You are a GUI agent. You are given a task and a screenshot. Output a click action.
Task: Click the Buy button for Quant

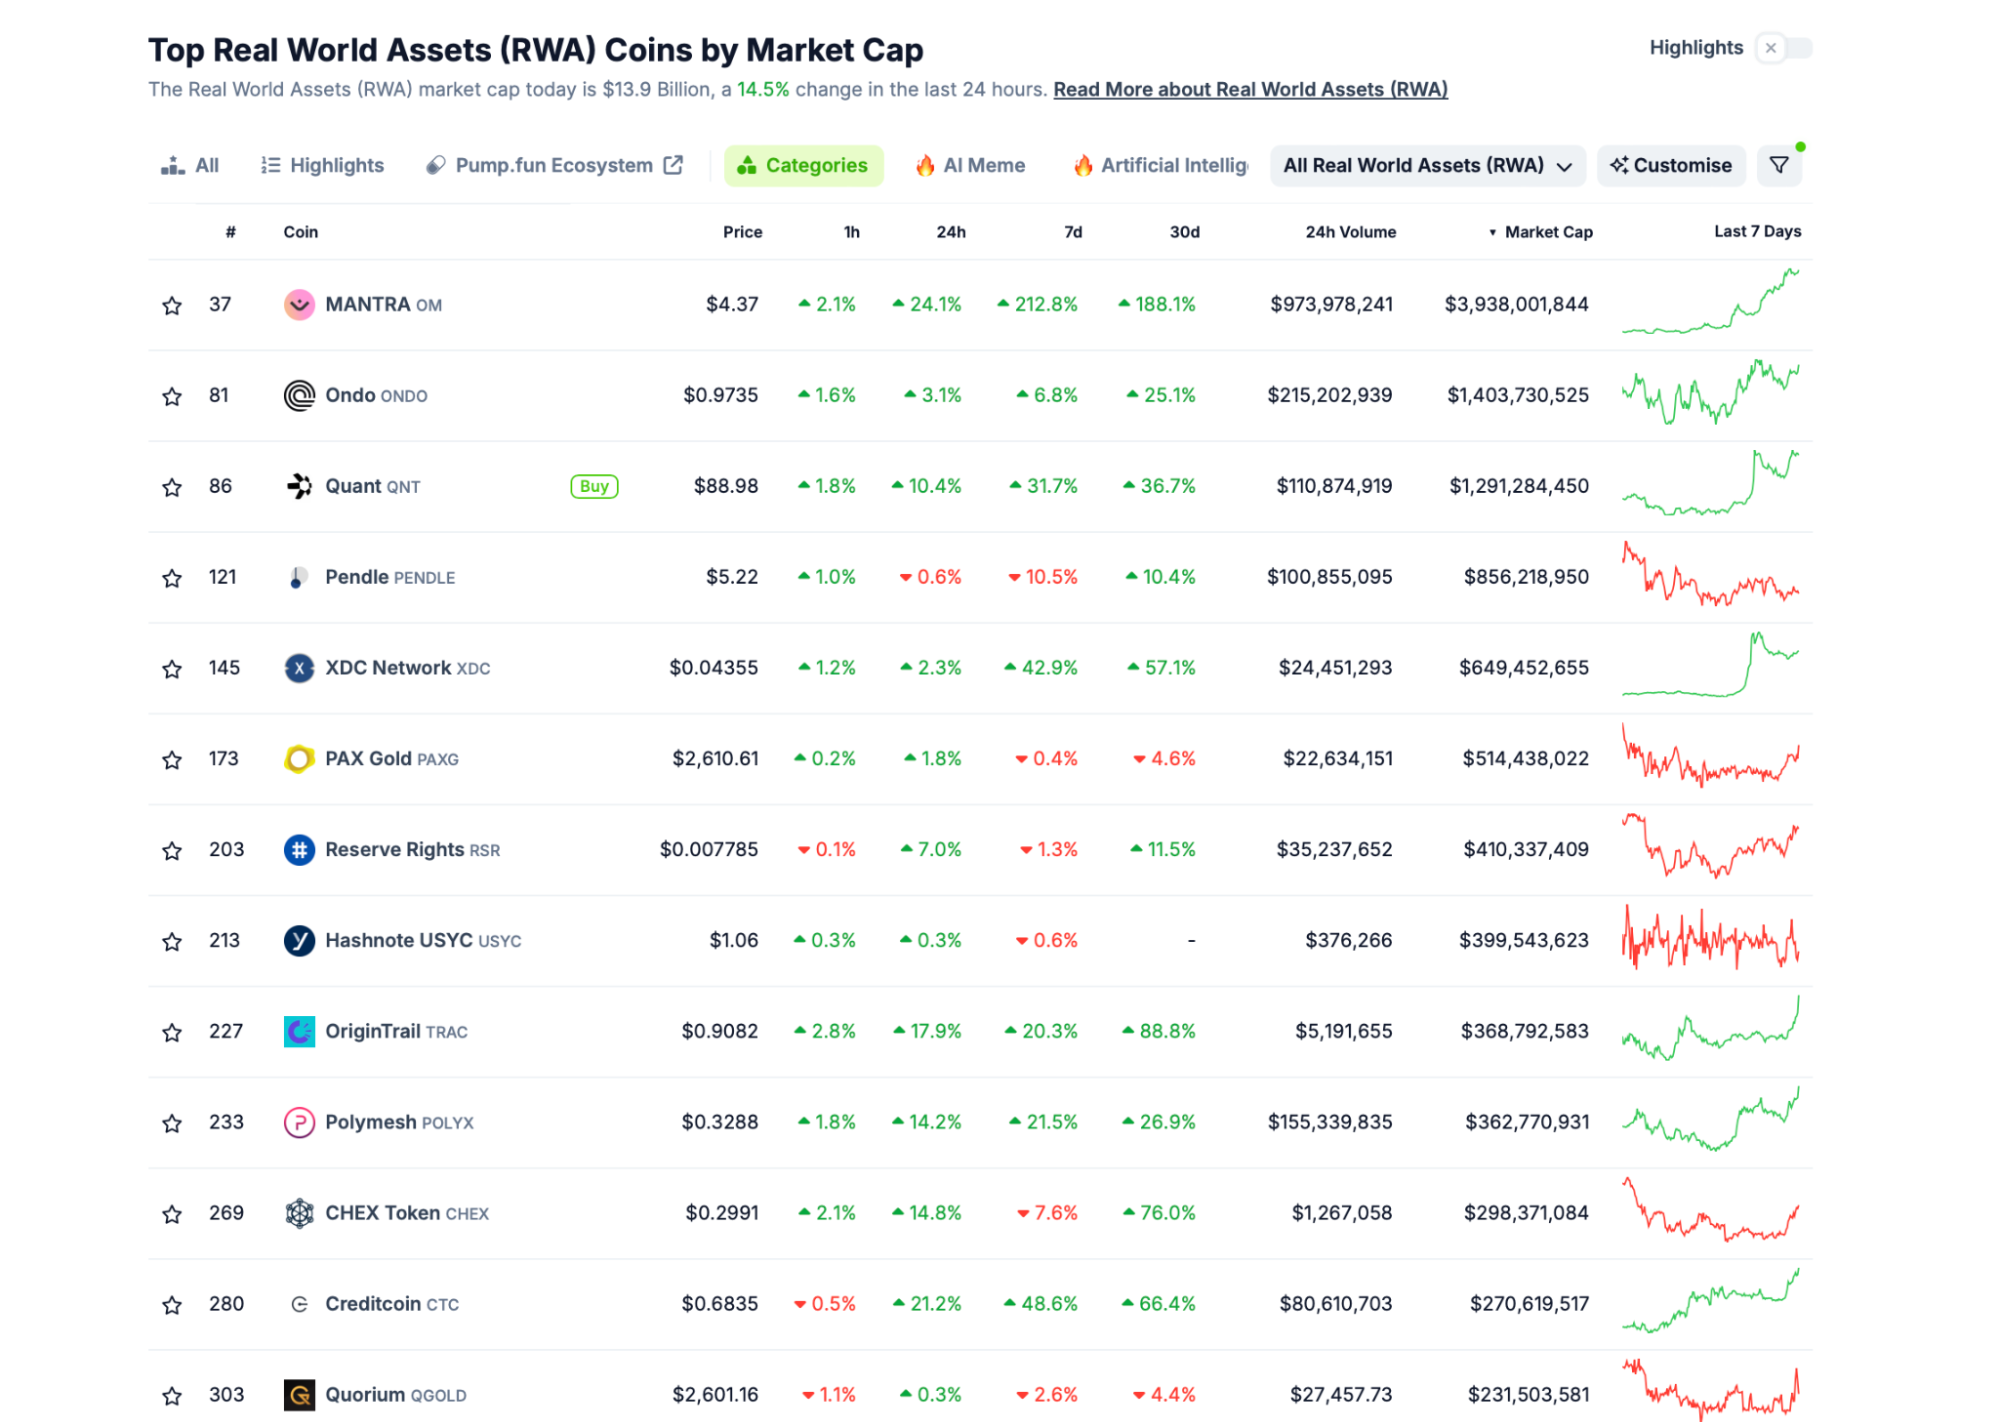point(594,486)
